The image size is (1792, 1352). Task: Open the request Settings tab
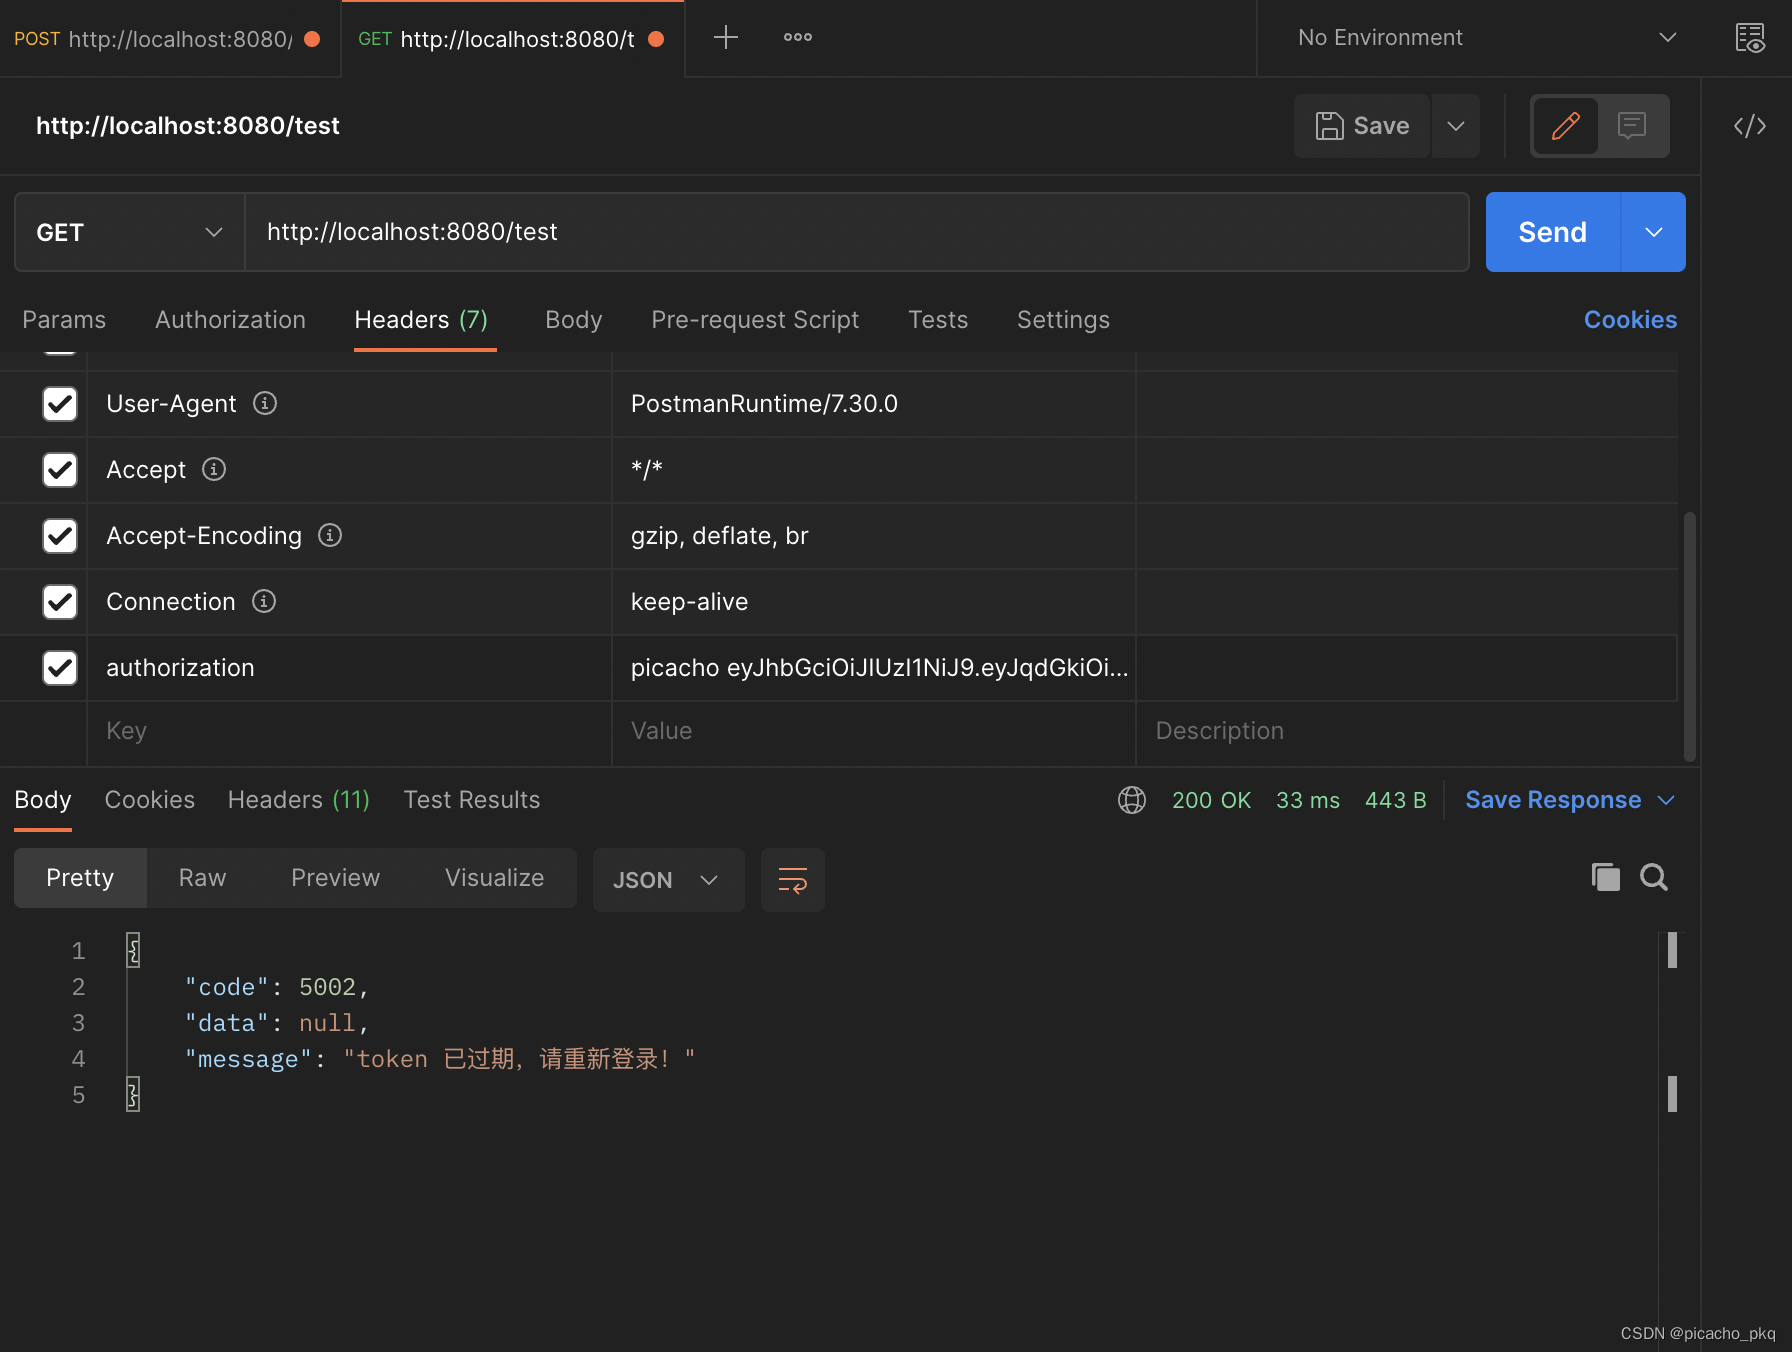tap(1063, 320)
